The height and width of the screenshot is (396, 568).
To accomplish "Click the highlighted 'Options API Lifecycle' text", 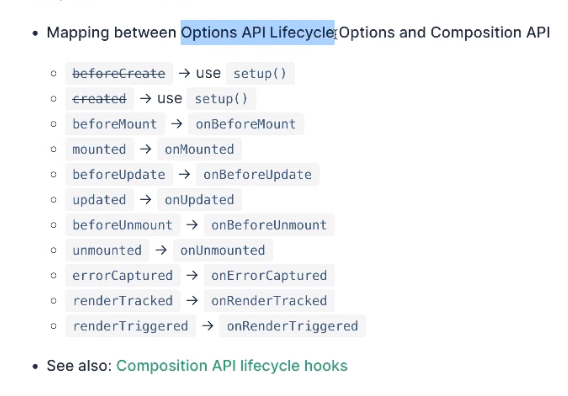I will (x=258, y=33).
